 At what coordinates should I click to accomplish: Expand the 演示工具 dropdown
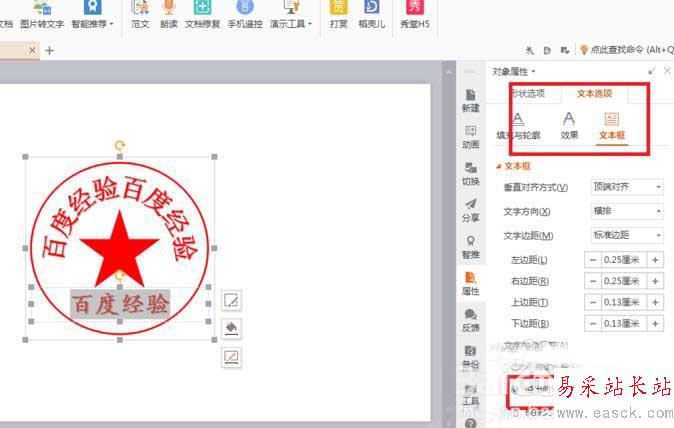coord(291,15)
